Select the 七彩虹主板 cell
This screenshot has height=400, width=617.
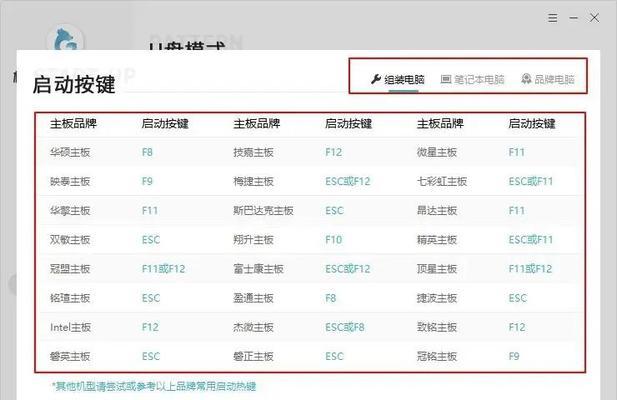pos(442,181)
